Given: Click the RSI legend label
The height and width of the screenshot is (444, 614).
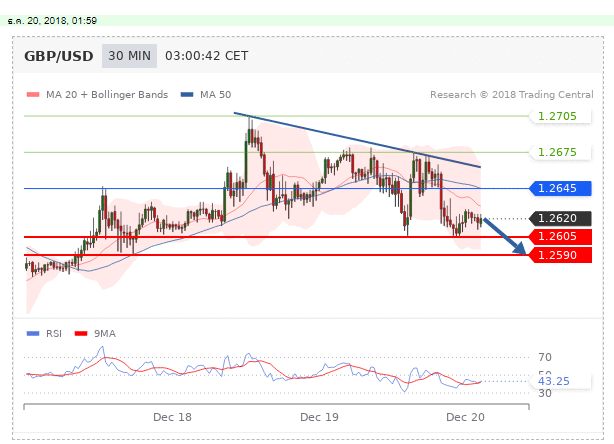Looking at the screenshot, I should pos(54,334).
